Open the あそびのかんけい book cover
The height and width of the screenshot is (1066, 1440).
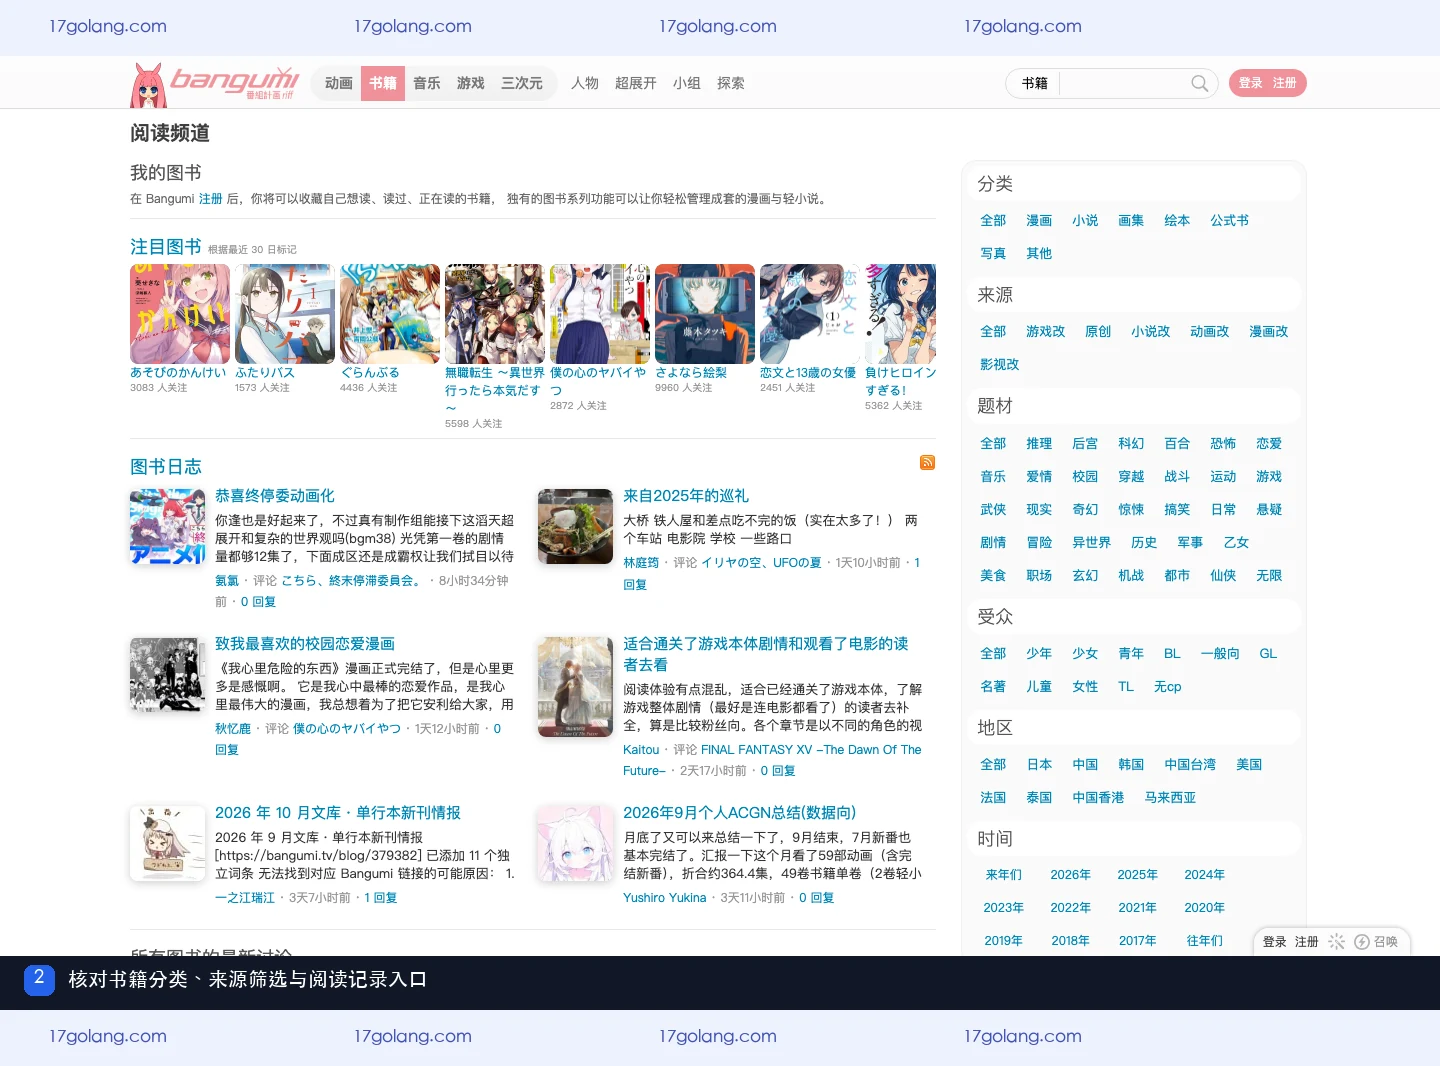pyautogui.click(x=180, y=314)
